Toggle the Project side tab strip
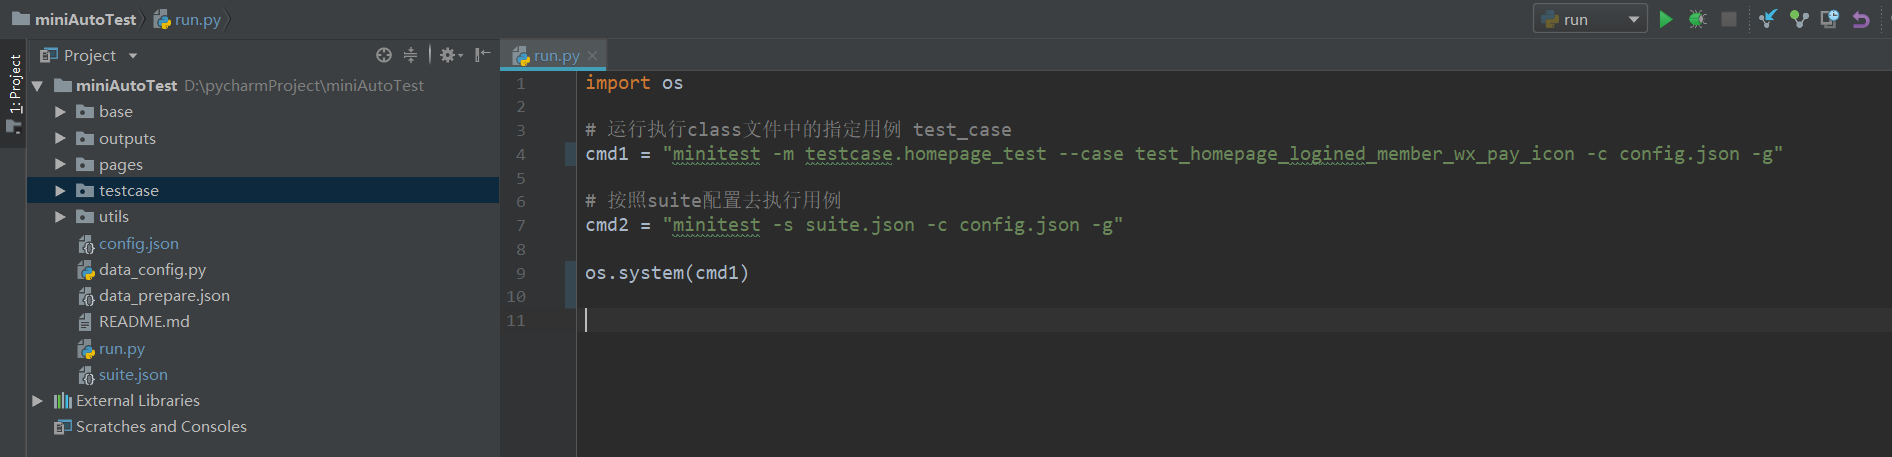This screenshot has width=1892, height=457. click(x=14, y=93)
